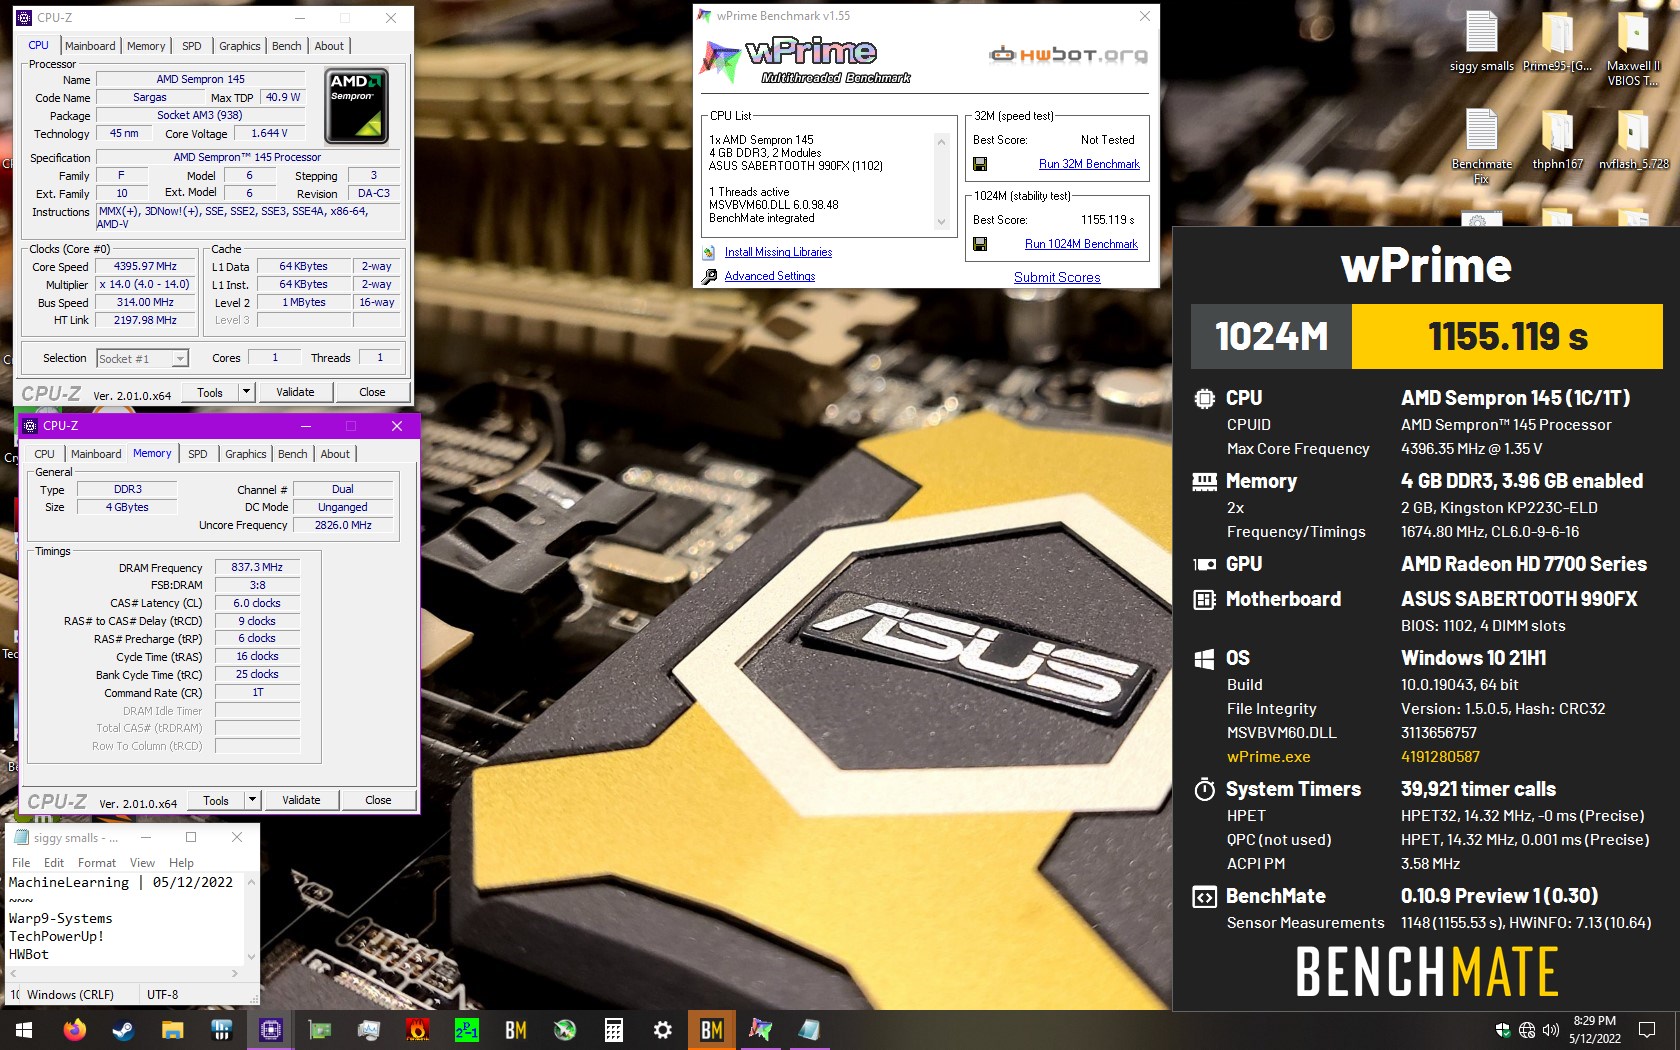The width and height of the screenshot is (1680, 1050).
Task: Open Graphics tab in purple CPU-Z window
Action: (x=246, y=454)
